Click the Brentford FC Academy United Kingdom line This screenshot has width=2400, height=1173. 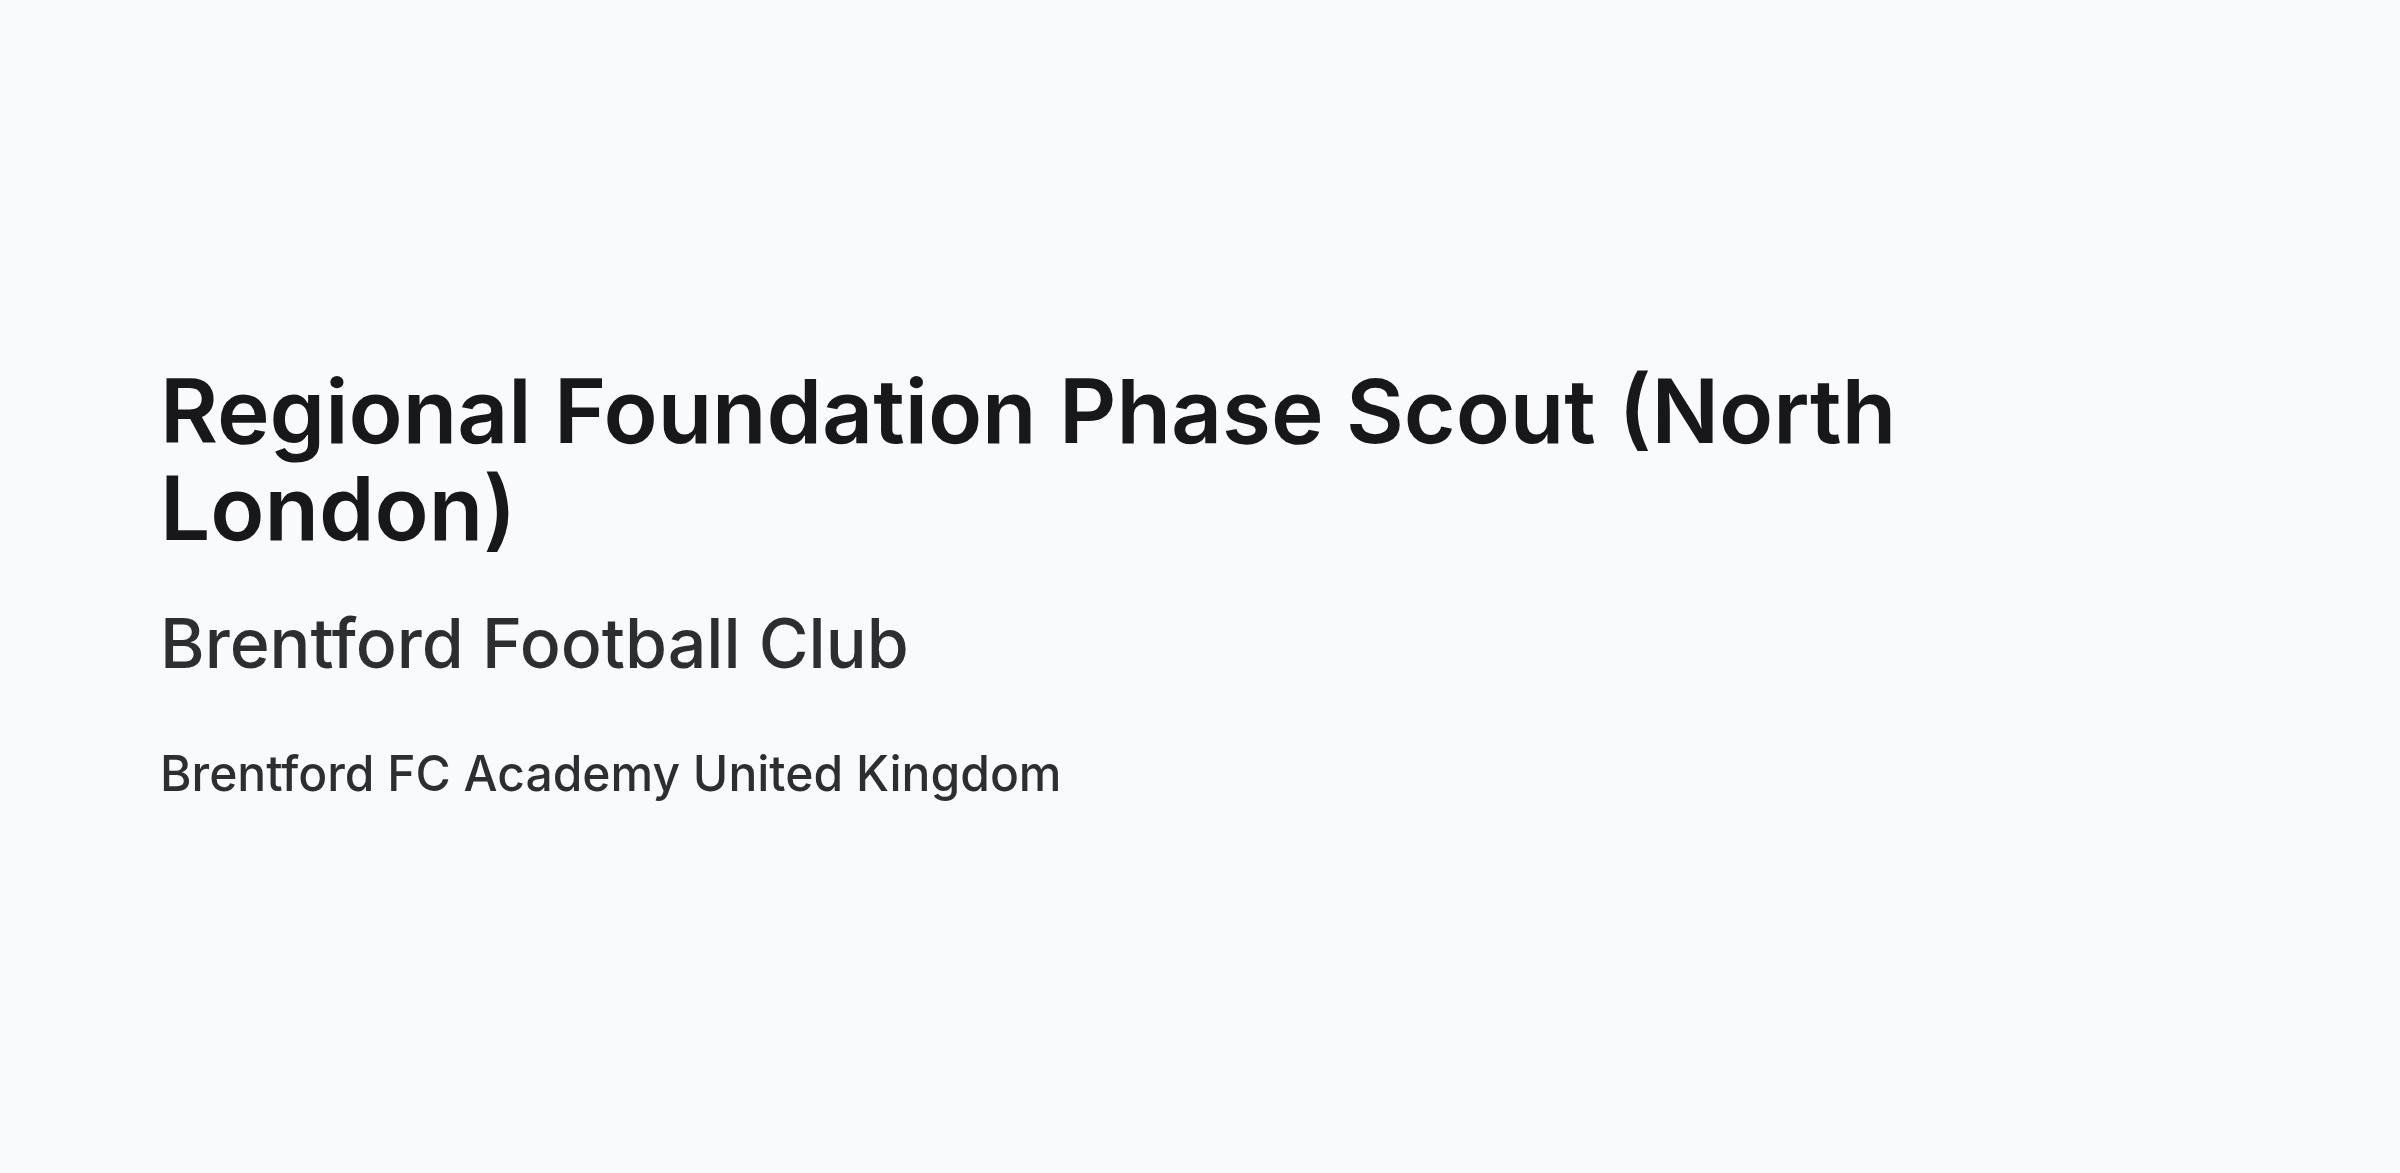tap(610, 775)
